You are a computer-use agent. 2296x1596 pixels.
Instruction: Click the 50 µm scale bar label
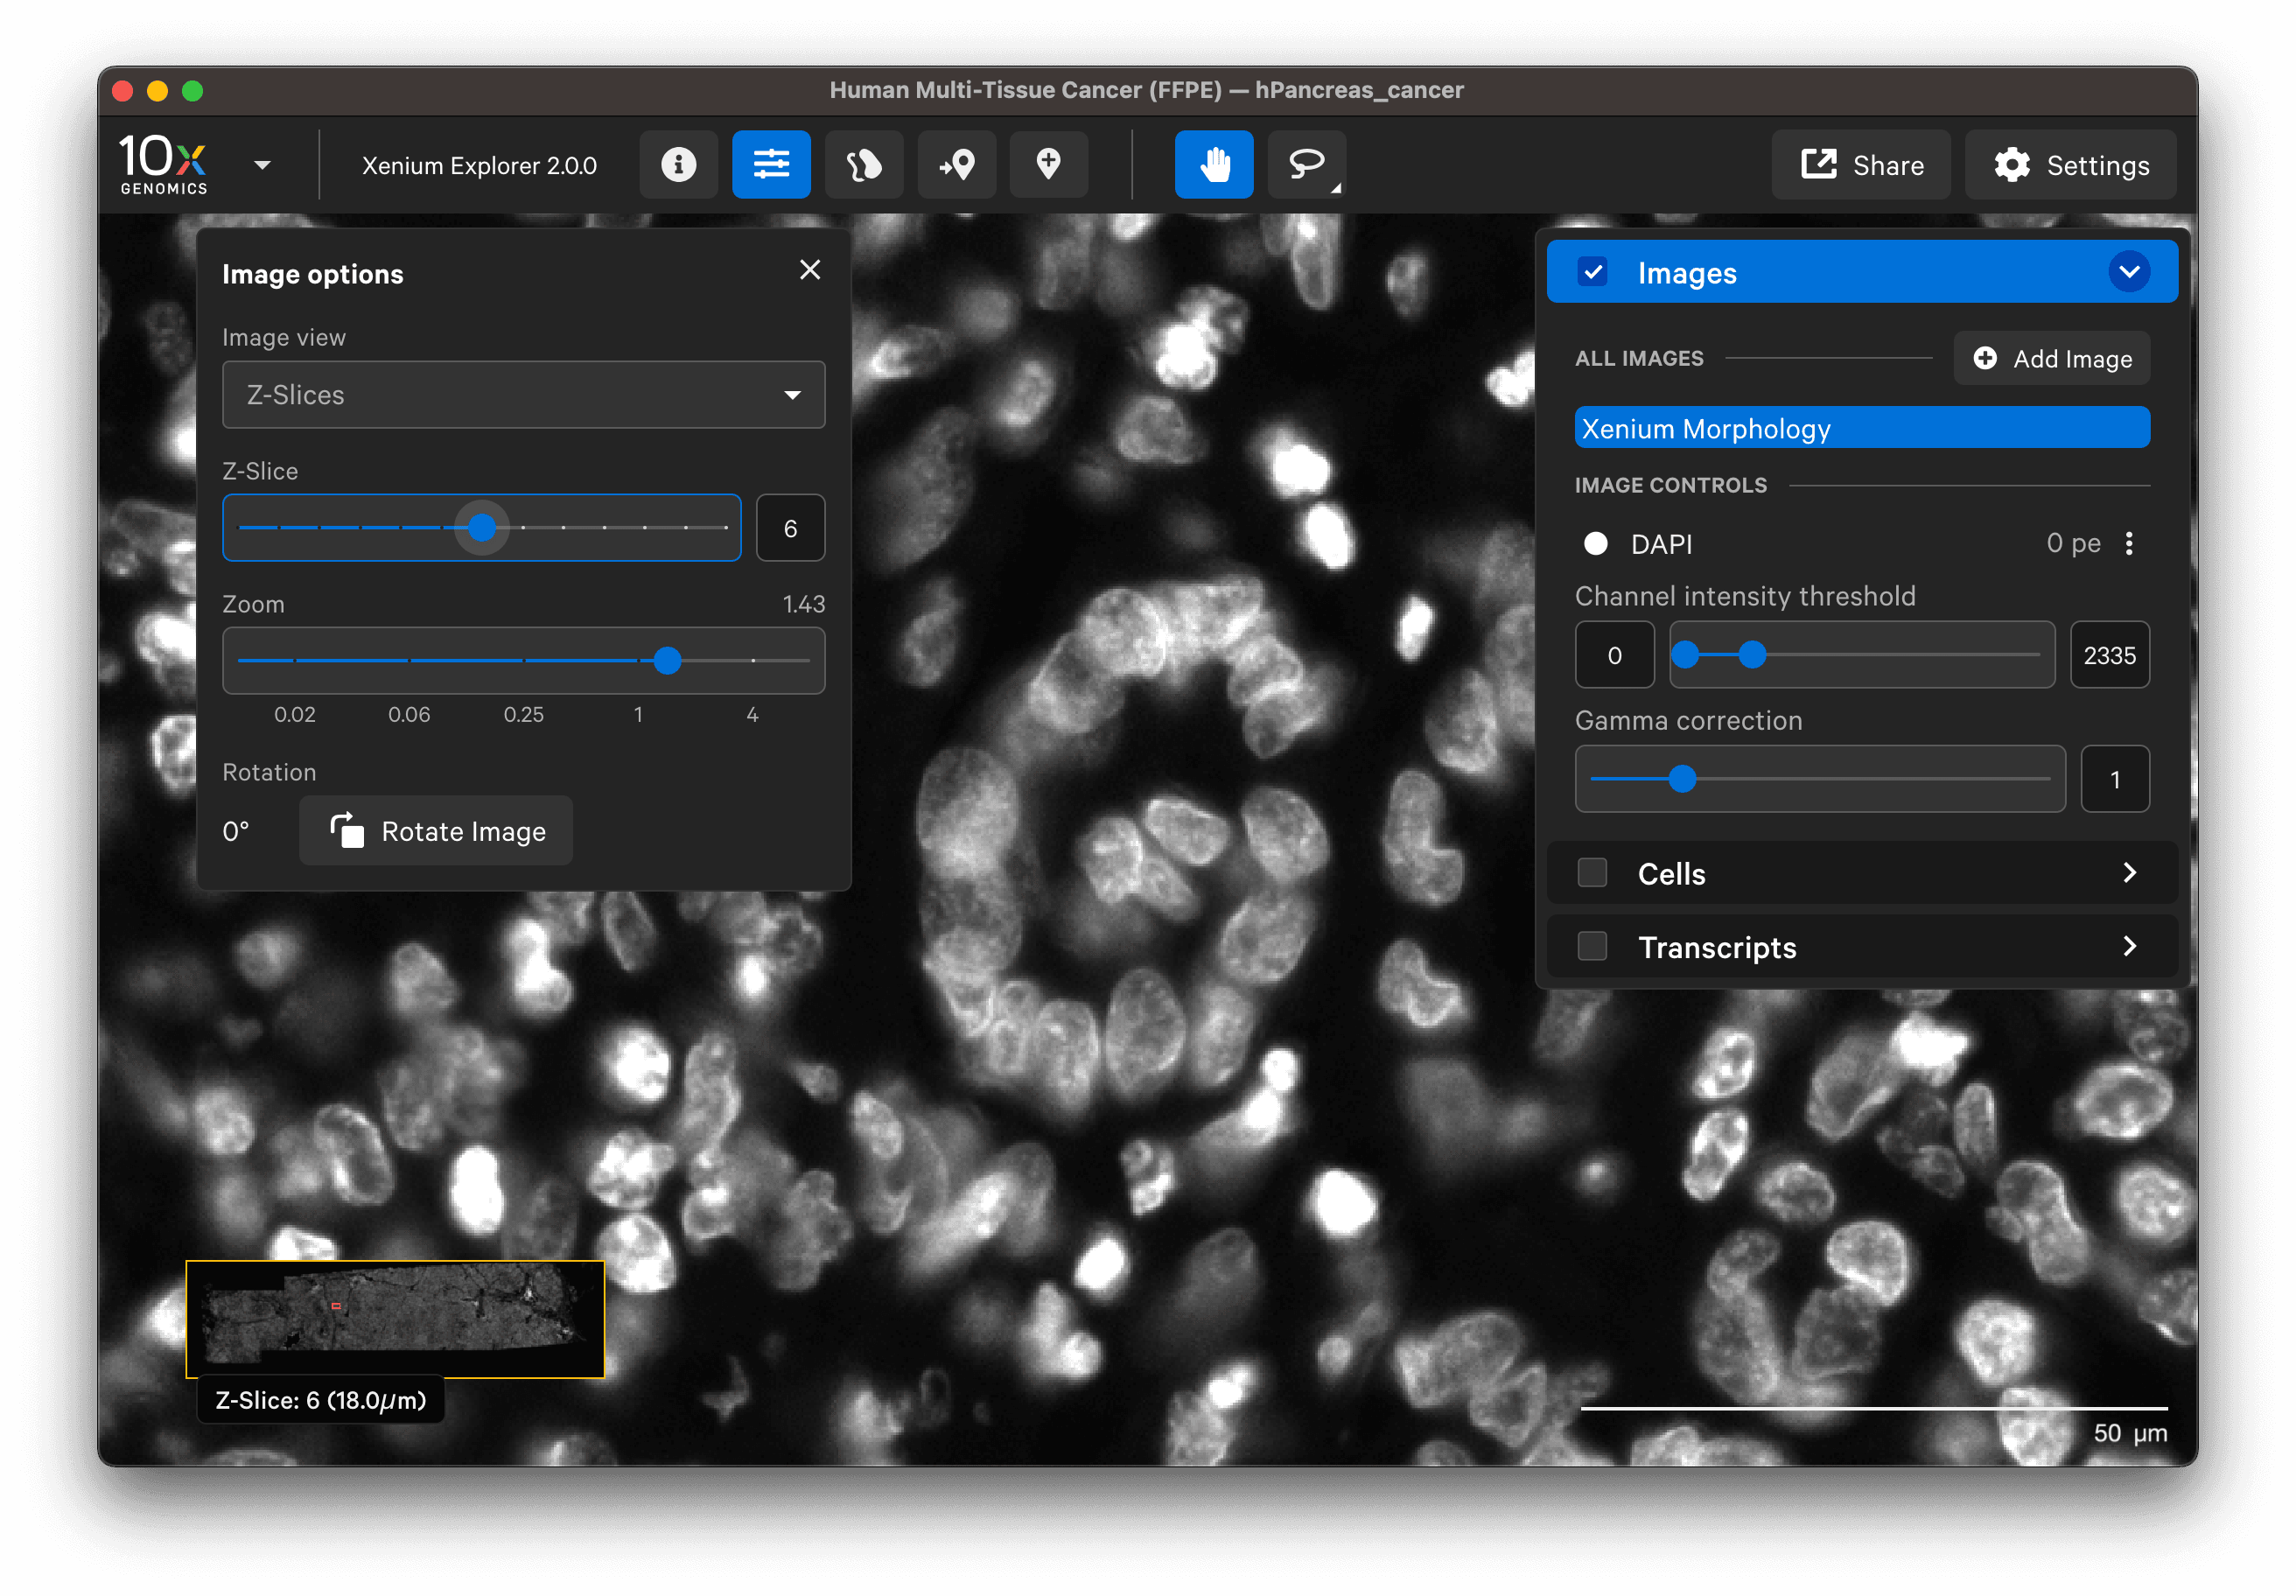click(2130, 1433)
